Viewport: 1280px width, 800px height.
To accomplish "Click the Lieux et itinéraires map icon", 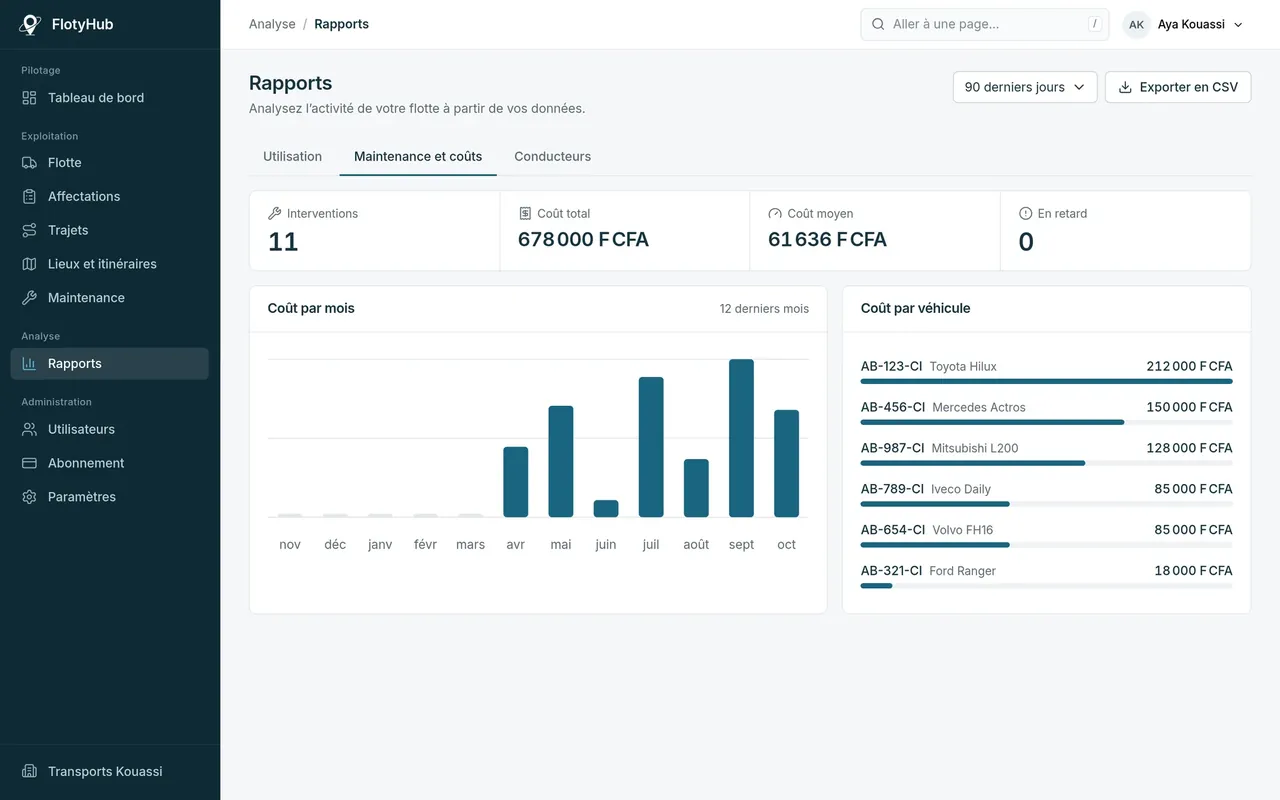I will (29, 264).
